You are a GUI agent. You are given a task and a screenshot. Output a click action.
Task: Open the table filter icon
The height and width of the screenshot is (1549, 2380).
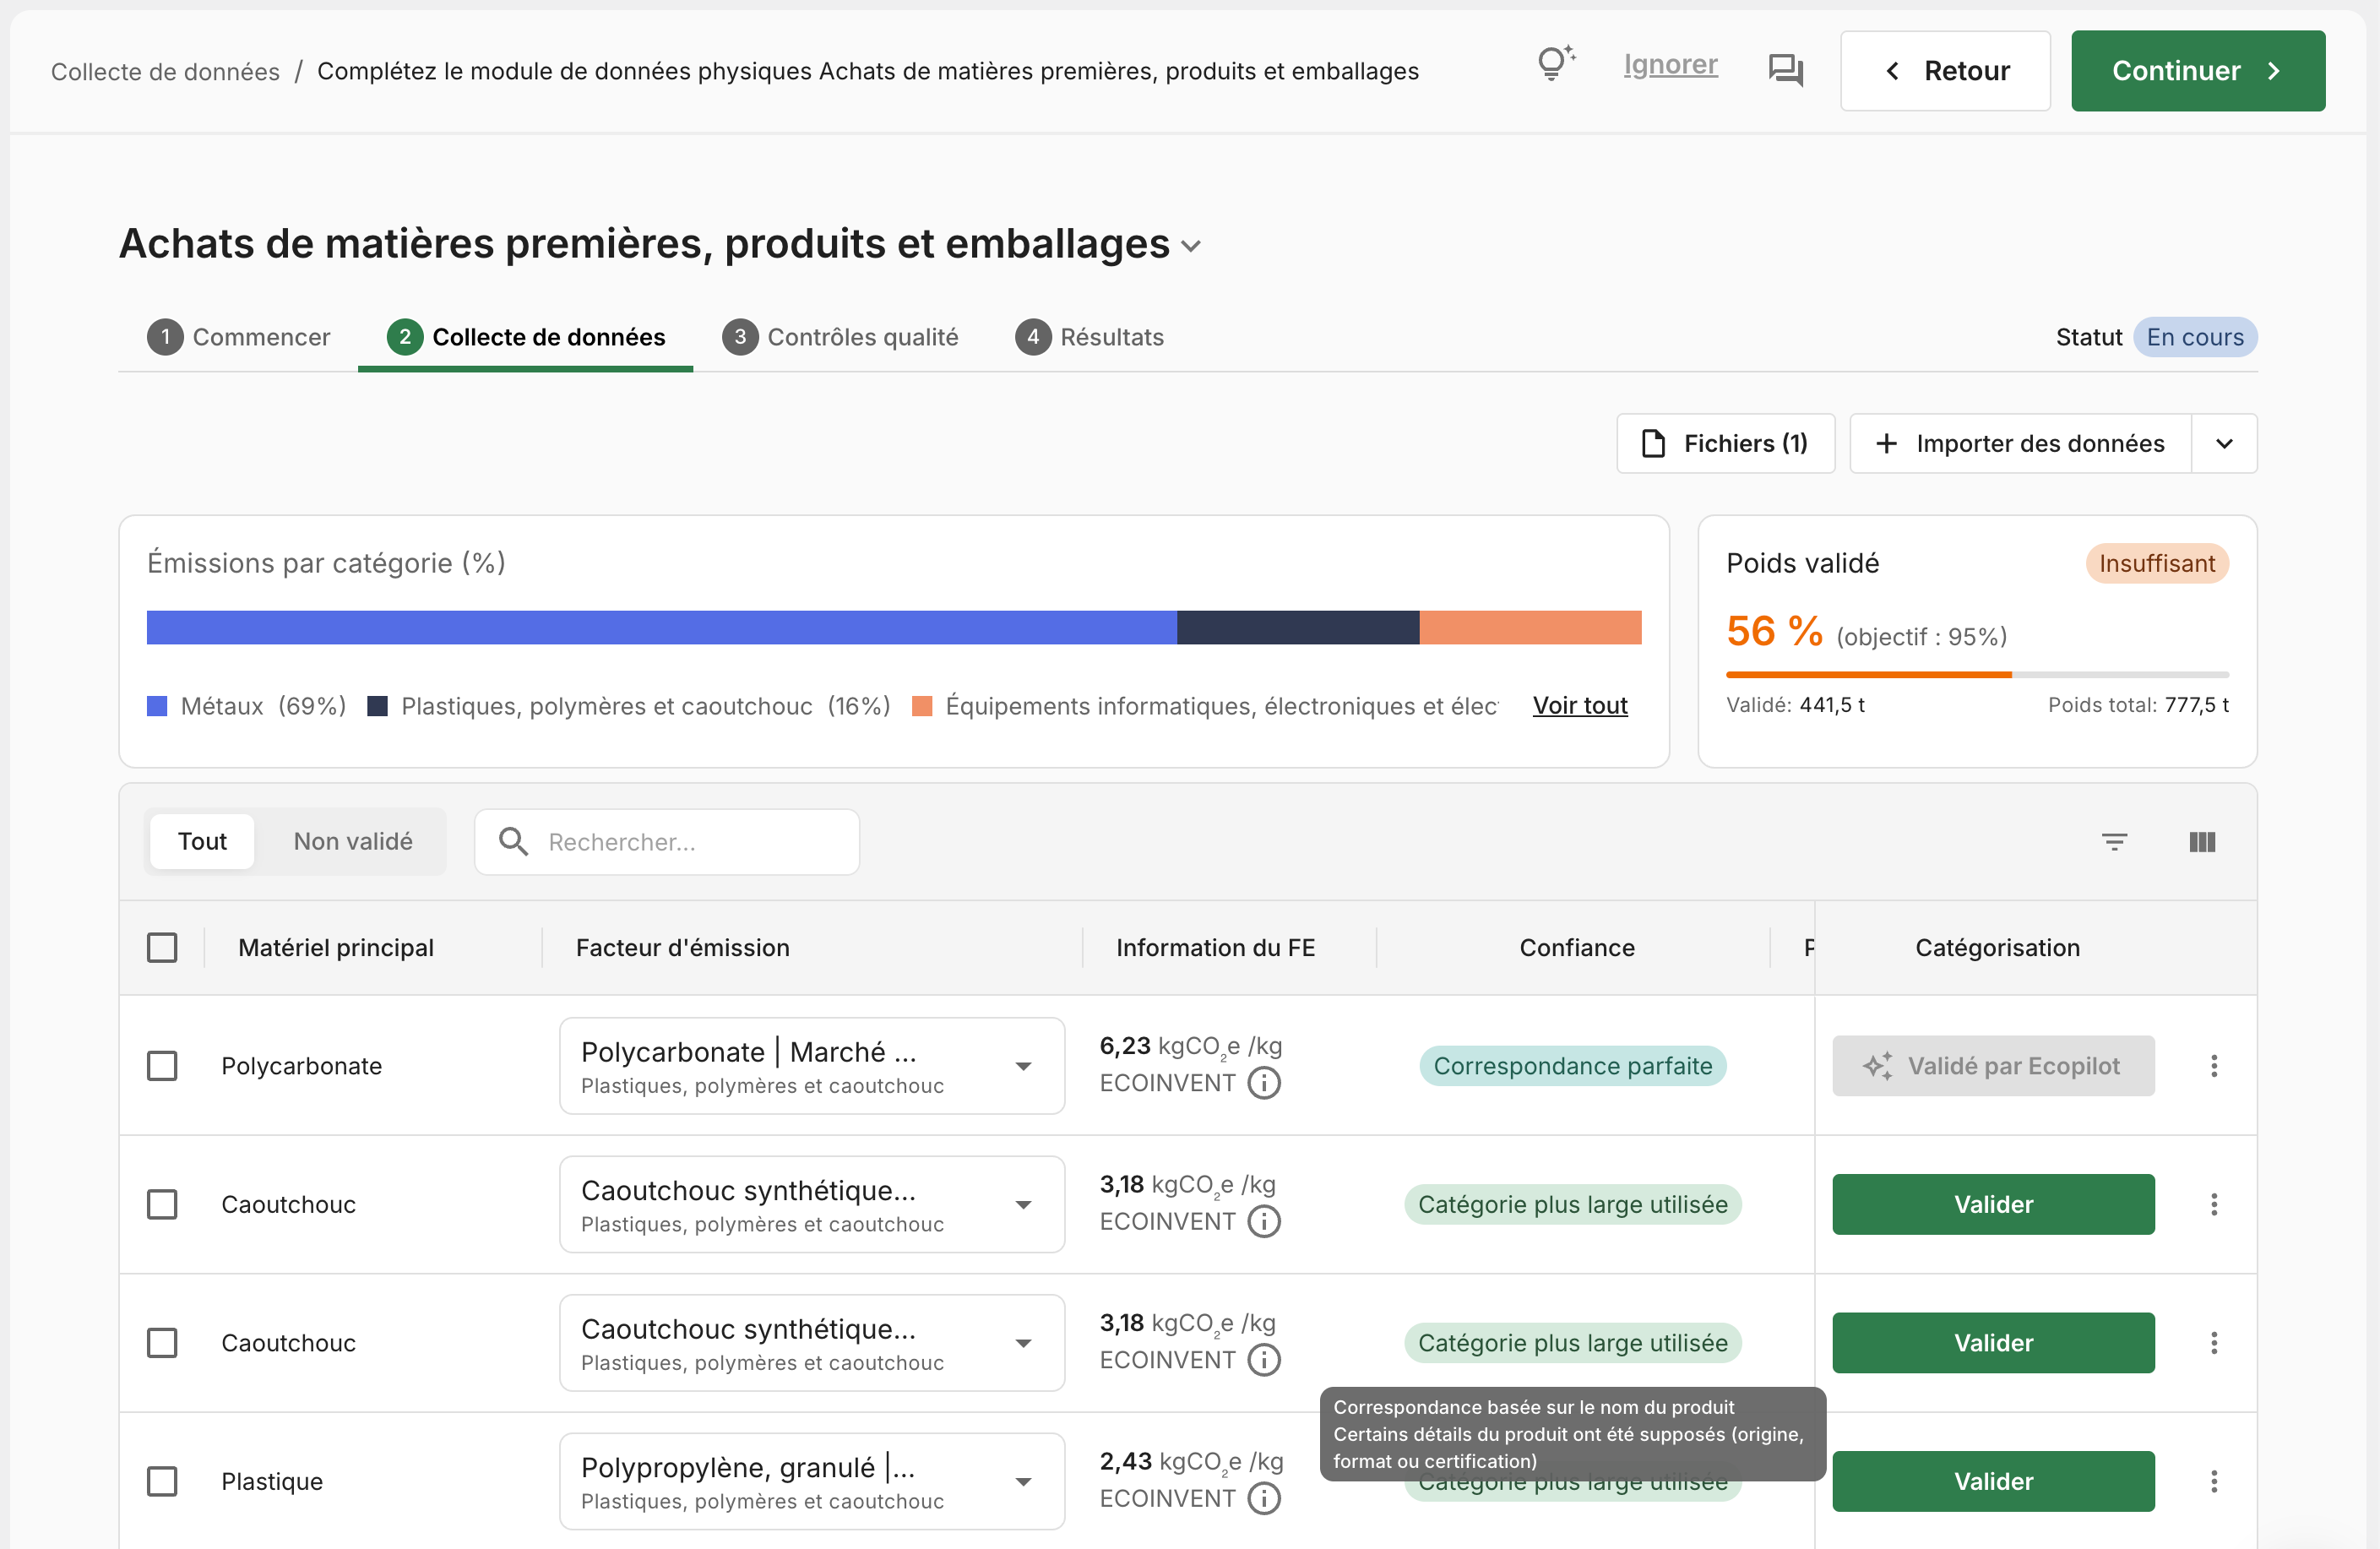(x=2114, y=842)
